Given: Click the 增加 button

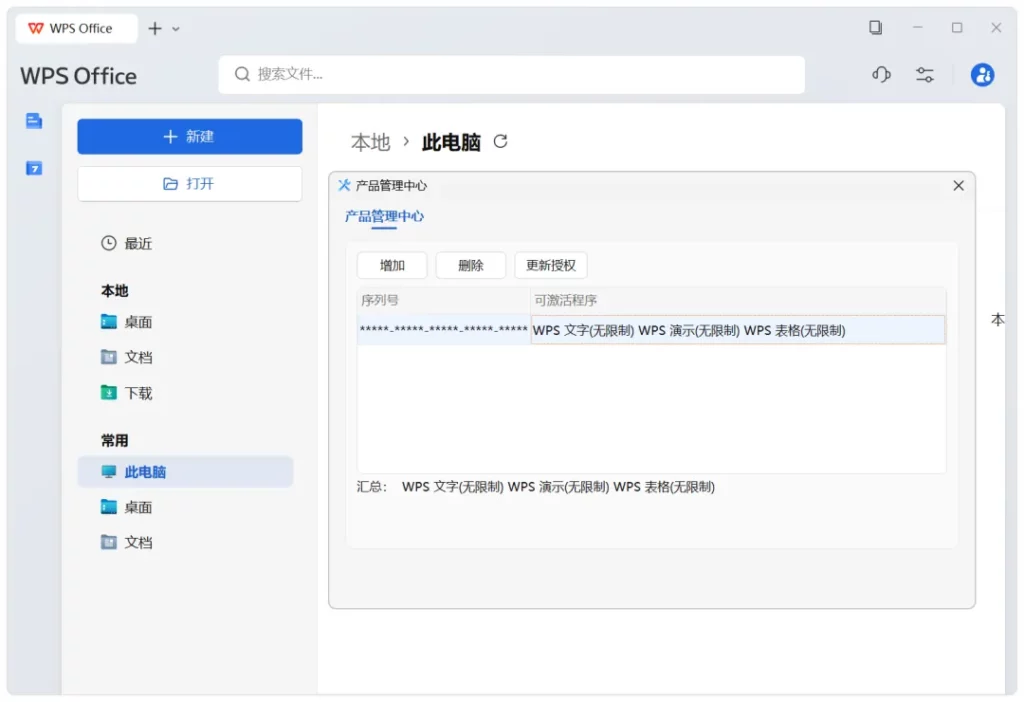Looking at the screenshot, I should click(x=392, y=265).
